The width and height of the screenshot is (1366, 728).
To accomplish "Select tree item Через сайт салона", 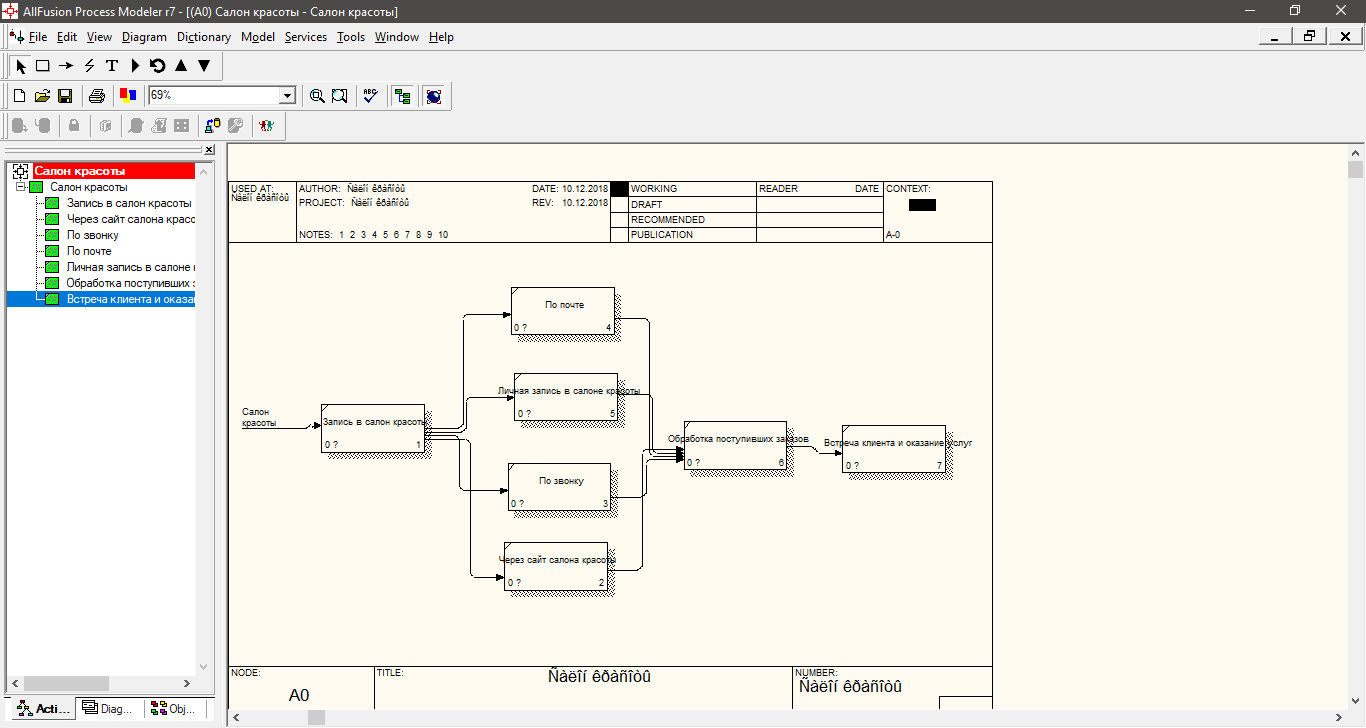I will 131,219.
